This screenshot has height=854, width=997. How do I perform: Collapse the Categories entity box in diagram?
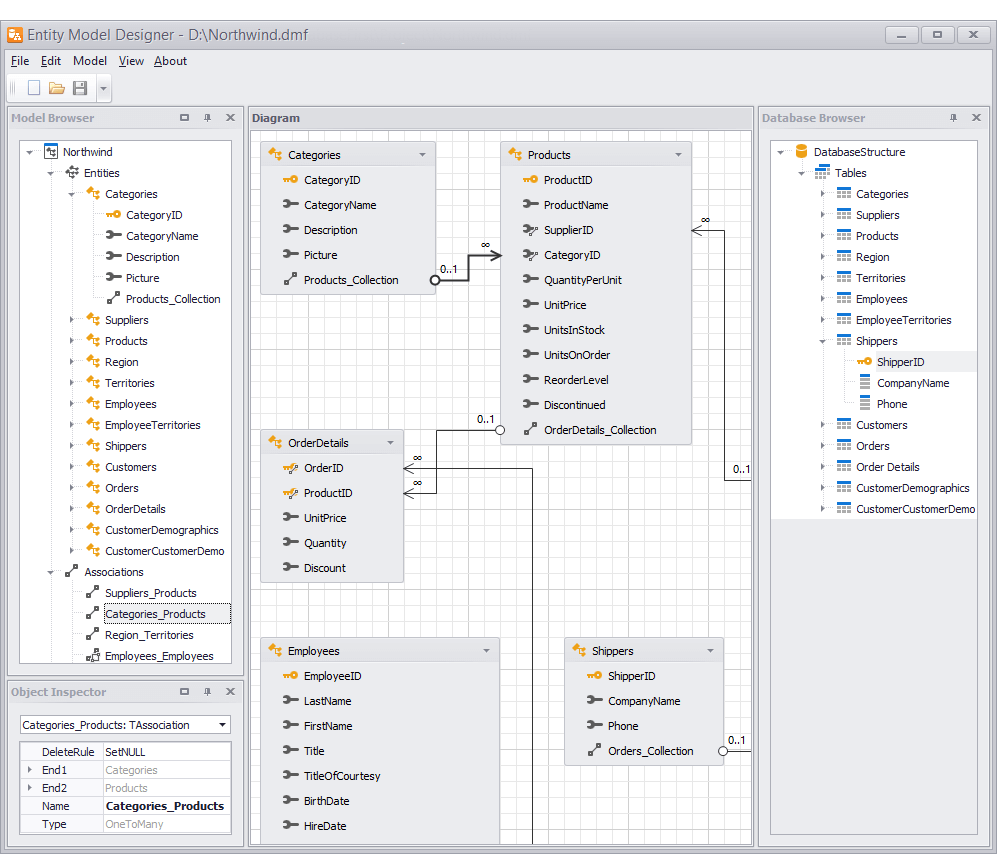[x=422, y=155]
